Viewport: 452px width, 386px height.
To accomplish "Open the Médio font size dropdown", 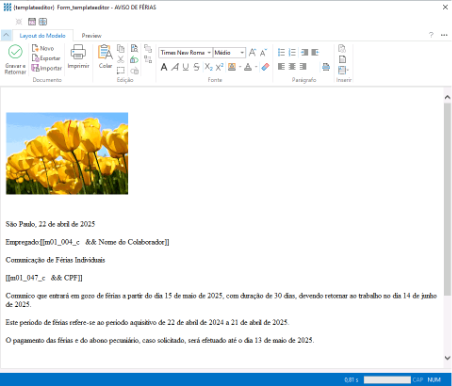I will point(229,53).
